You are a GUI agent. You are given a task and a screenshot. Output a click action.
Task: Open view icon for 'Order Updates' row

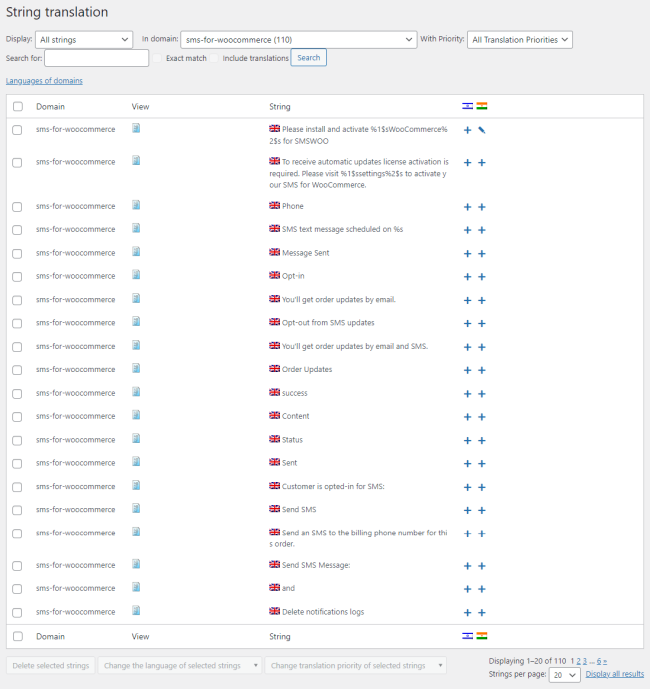136,369
